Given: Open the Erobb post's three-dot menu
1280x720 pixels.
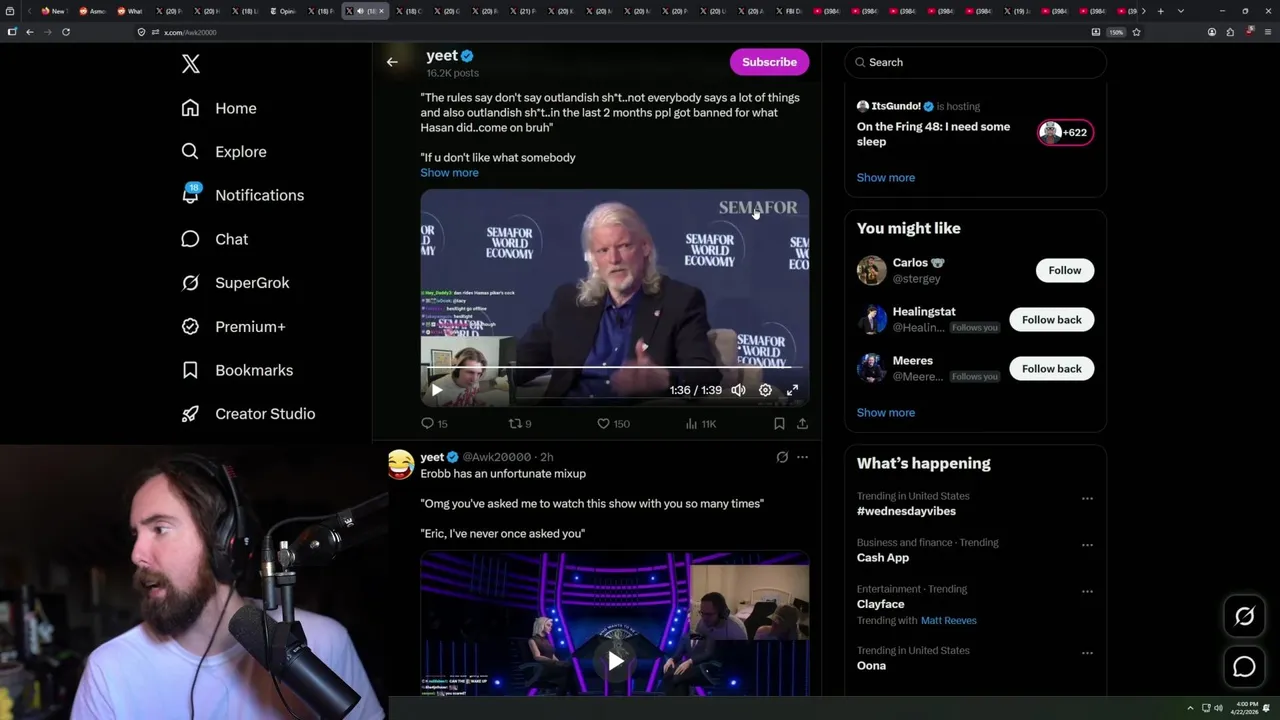Looking at the screenshot, I should click(x=802, y=457).
